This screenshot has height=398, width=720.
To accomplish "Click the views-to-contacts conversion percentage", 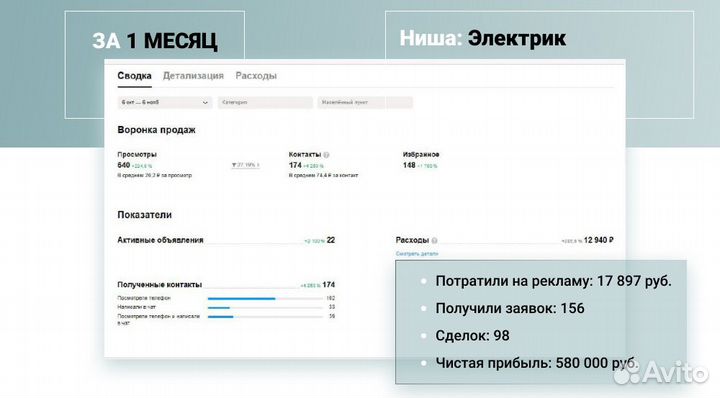I will [x=245, y=165].
